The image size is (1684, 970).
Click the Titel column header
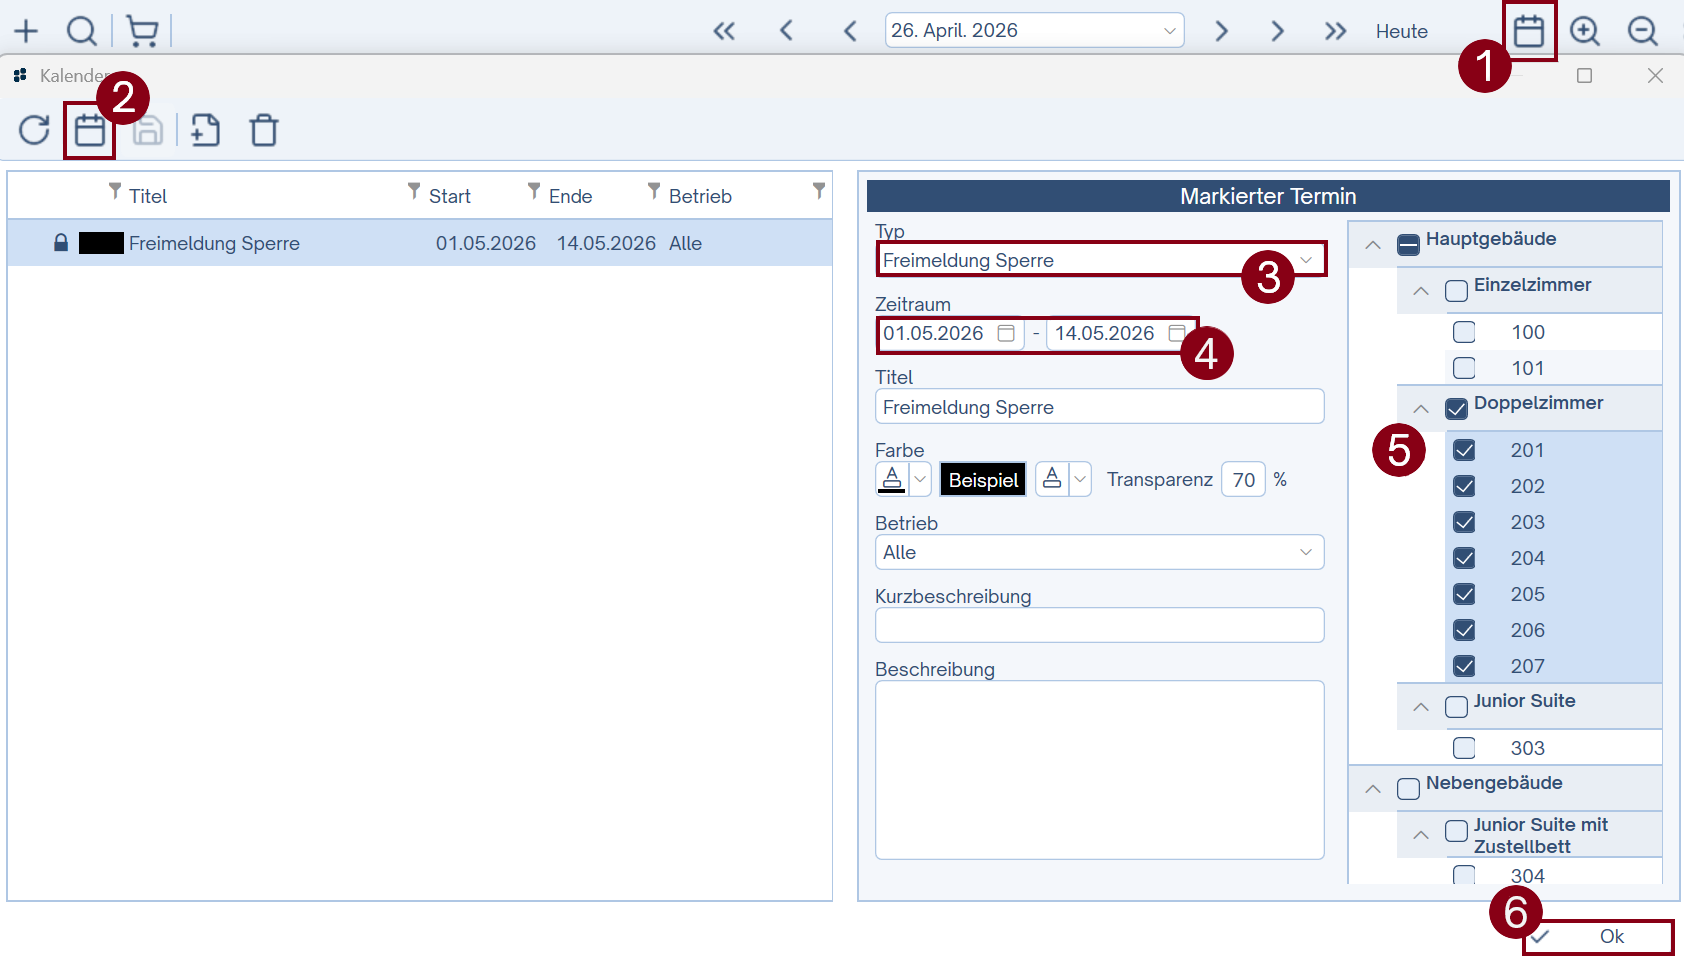[148, 196]
